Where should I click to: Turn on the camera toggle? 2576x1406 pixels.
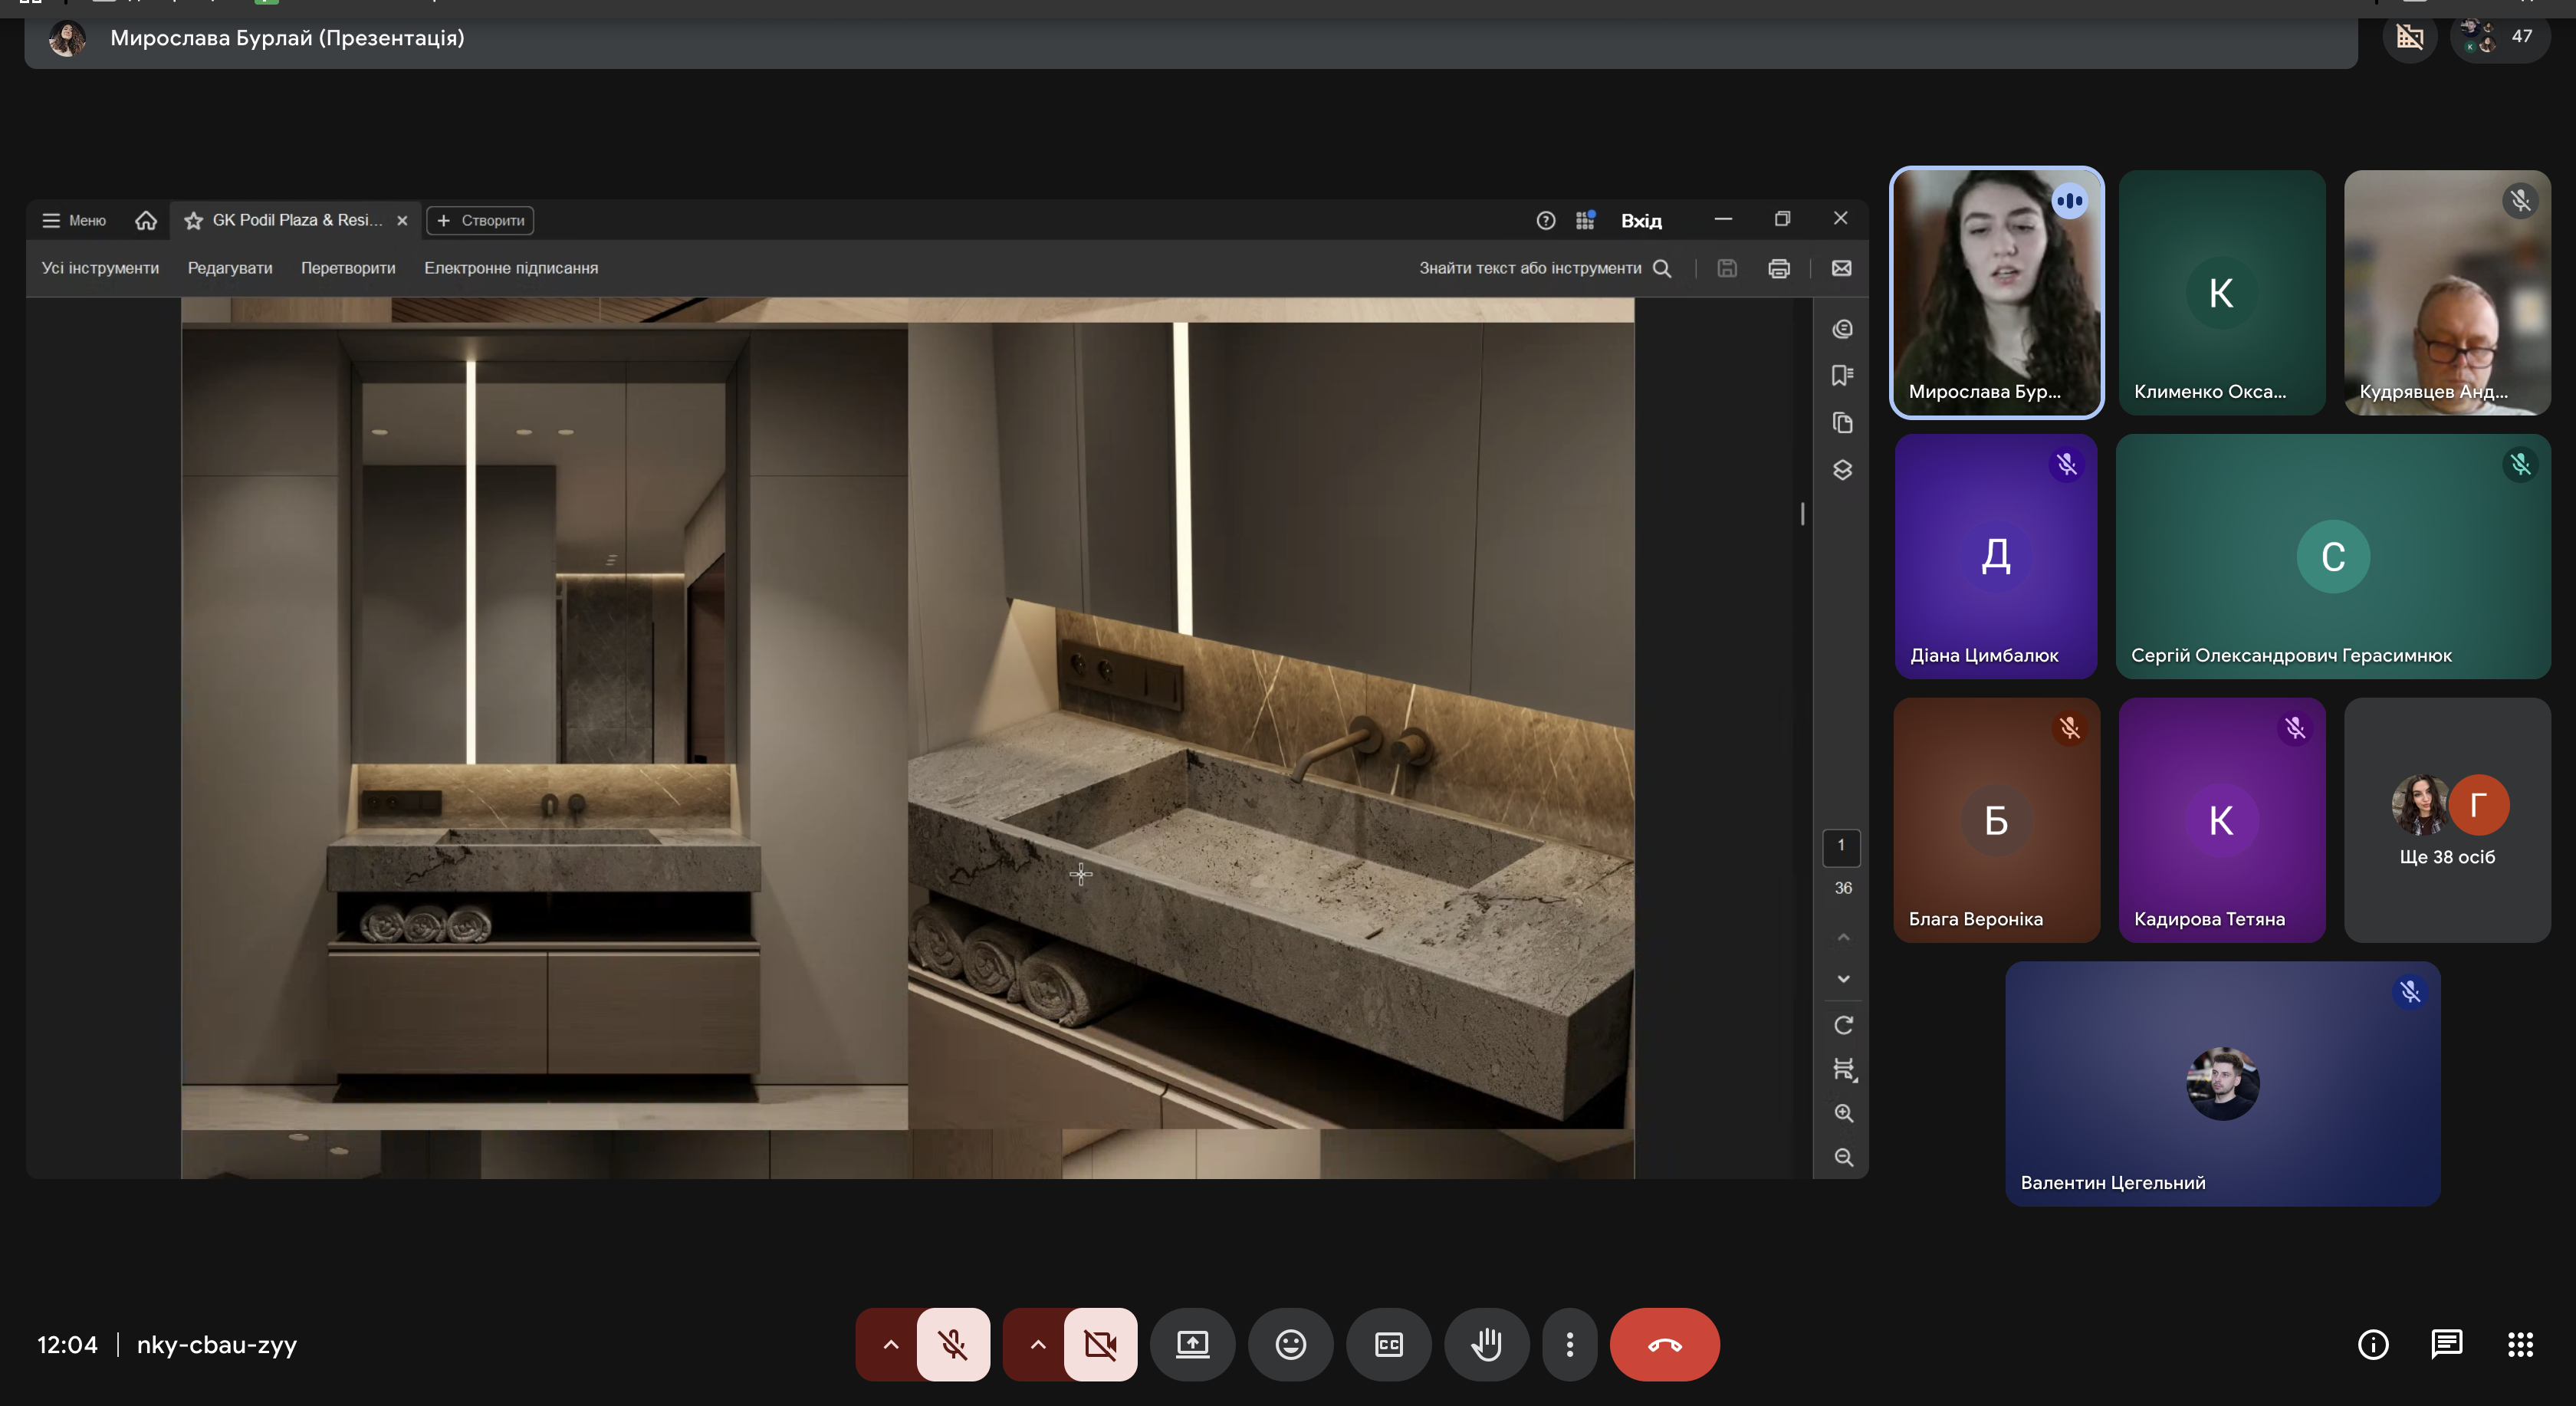pos(1100,1344)
